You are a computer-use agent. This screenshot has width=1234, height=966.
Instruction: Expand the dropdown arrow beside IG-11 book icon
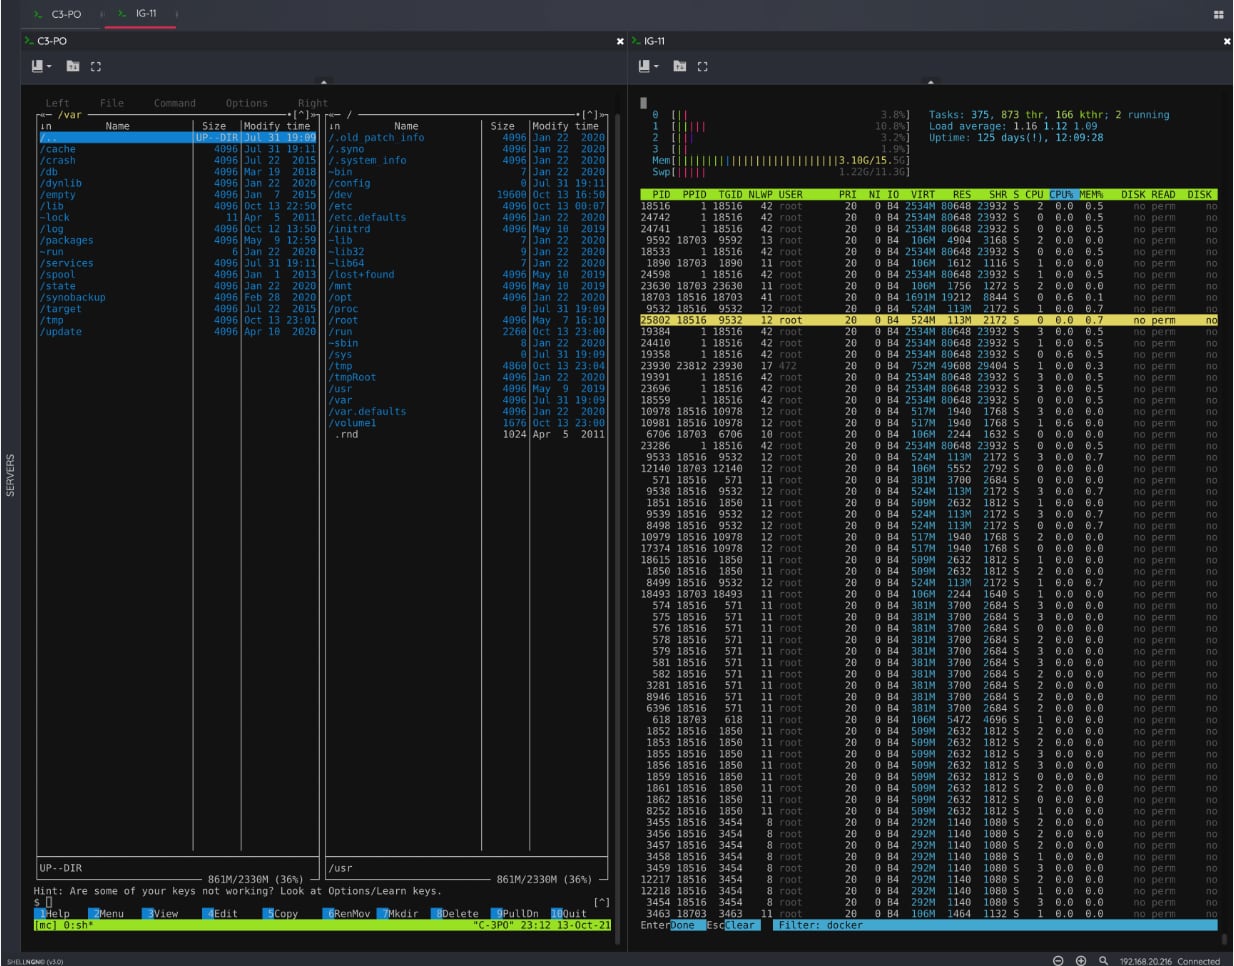(657, 67)
